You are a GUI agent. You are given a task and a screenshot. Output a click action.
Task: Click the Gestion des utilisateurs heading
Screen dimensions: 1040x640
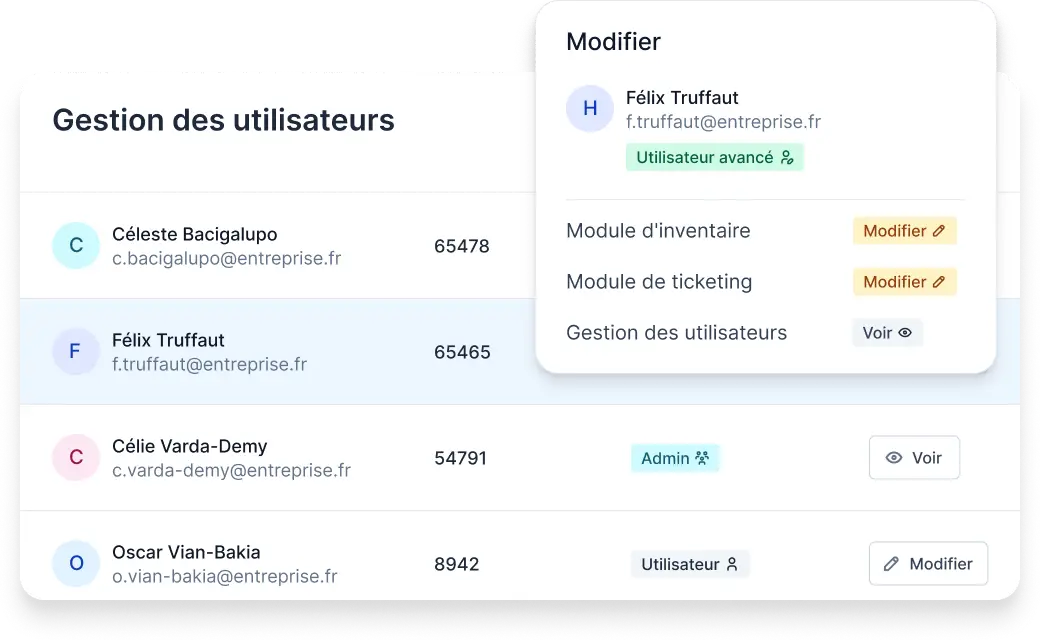pos(223,121)
